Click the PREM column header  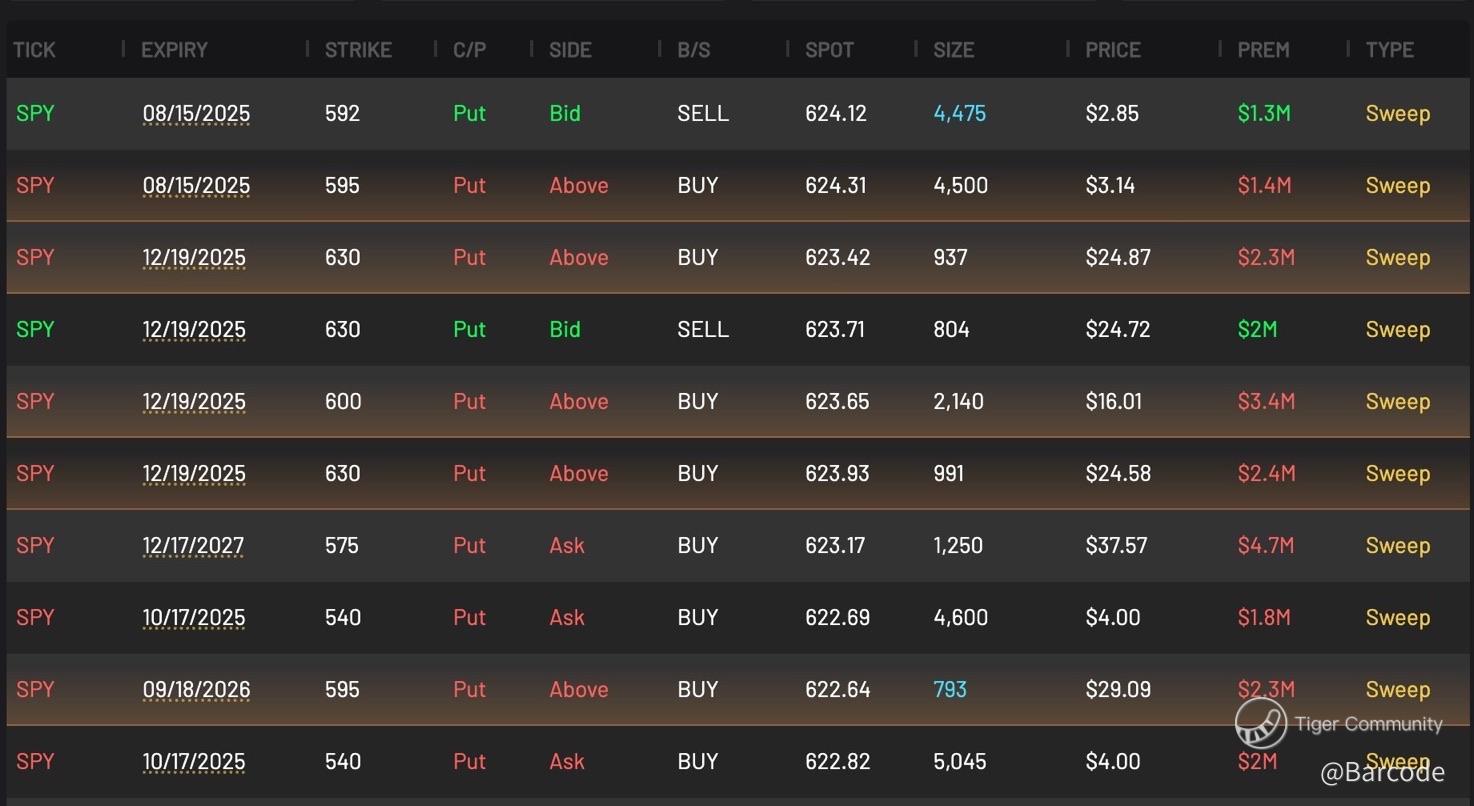(1263, 50)
